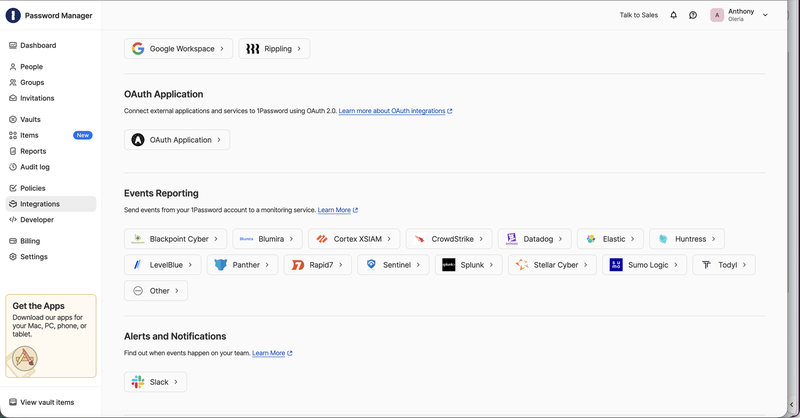
Task: Go to People in the sidebar
Action: 51,67
